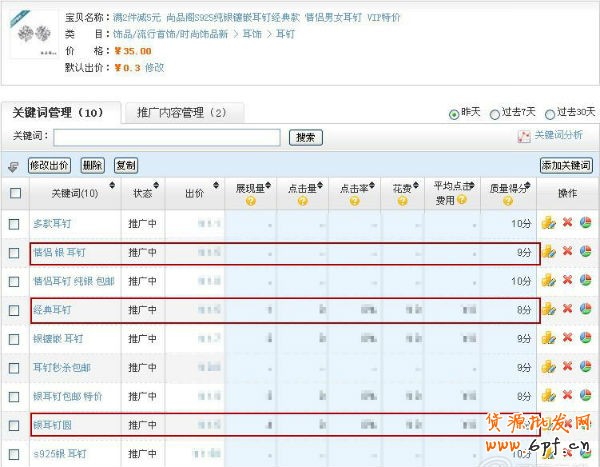The height and width of the screenshot is (467, 600).
Task: Click the bid edit icon for 多款耳钉
Action: pos(547,223)
